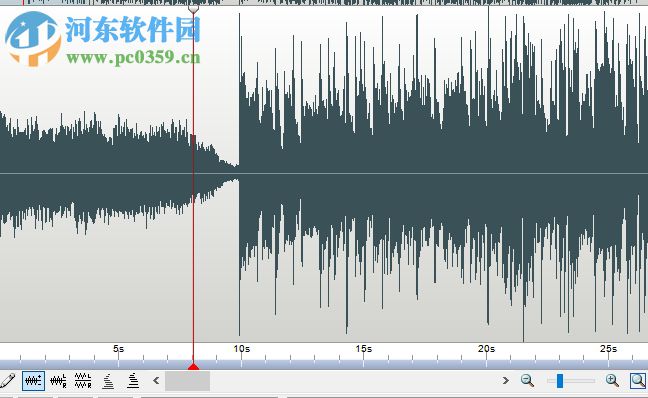The height and width of the screenshot is (398, 648).
Task: Switch to overlaid L/R channel waveform view
Action: [58, 381]
